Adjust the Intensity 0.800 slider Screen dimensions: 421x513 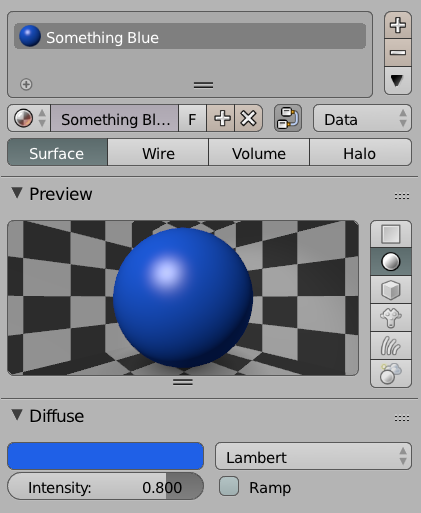coord(105,486)
